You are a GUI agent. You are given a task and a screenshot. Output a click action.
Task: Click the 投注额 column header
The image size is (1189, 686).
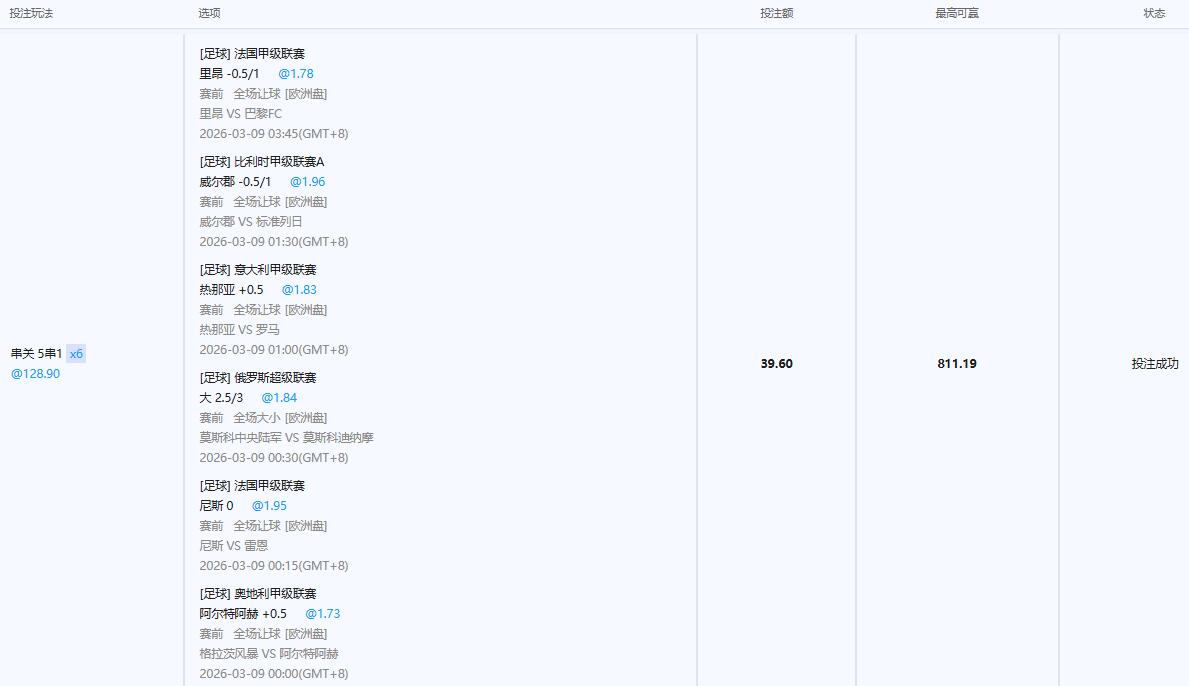click(776, 14)
